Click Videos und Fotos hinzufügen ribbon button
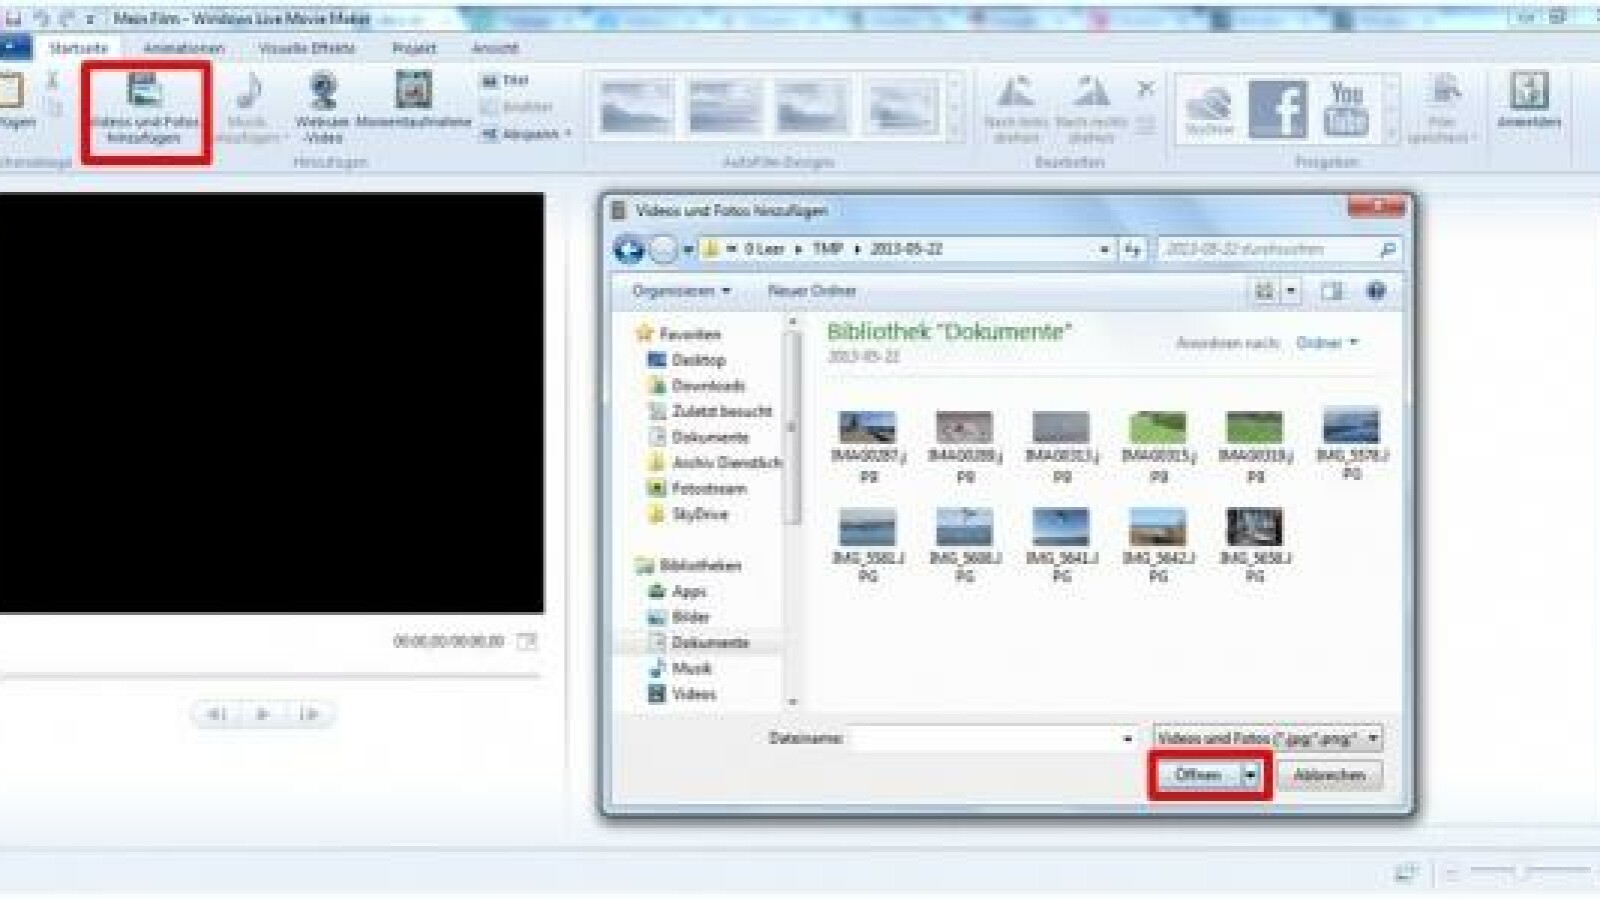The image size is (1600, 900). (145, 110)
